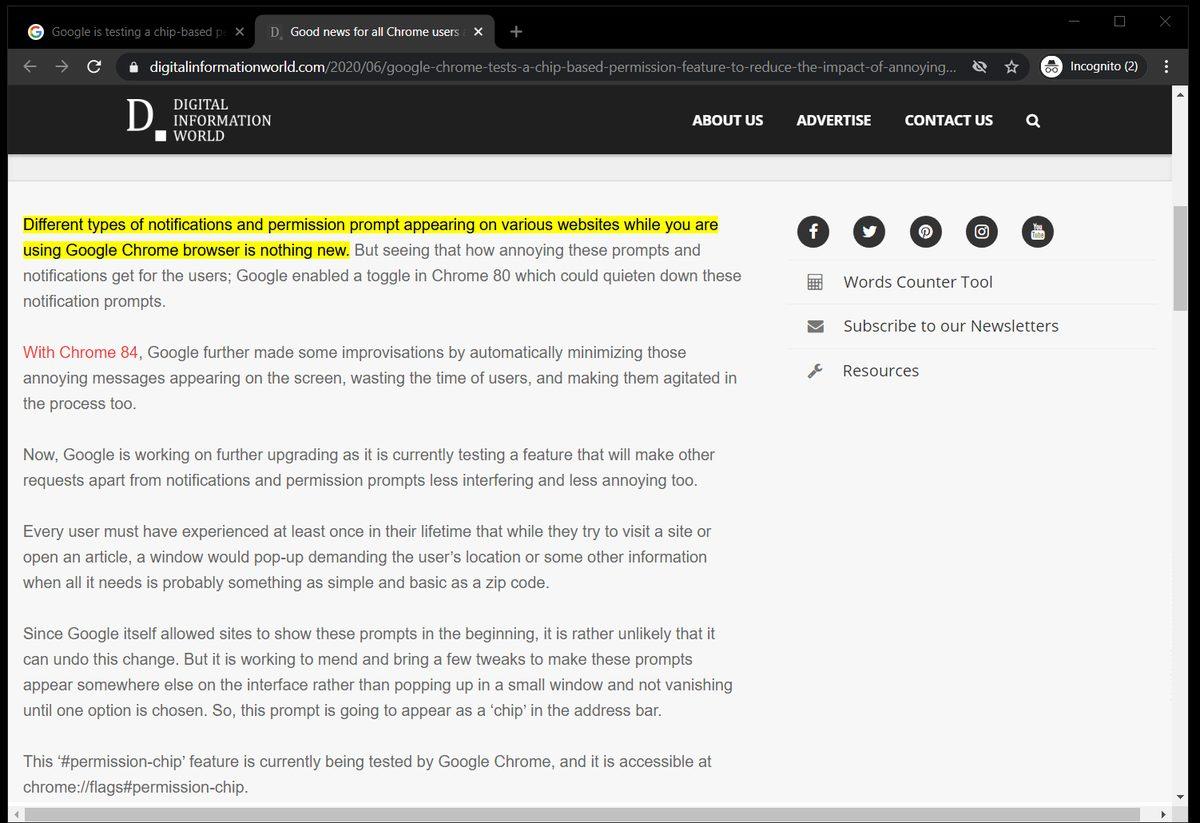Open a new browser tab
The width and height of the screenshot is (1200, 823).
pos(516,32)
